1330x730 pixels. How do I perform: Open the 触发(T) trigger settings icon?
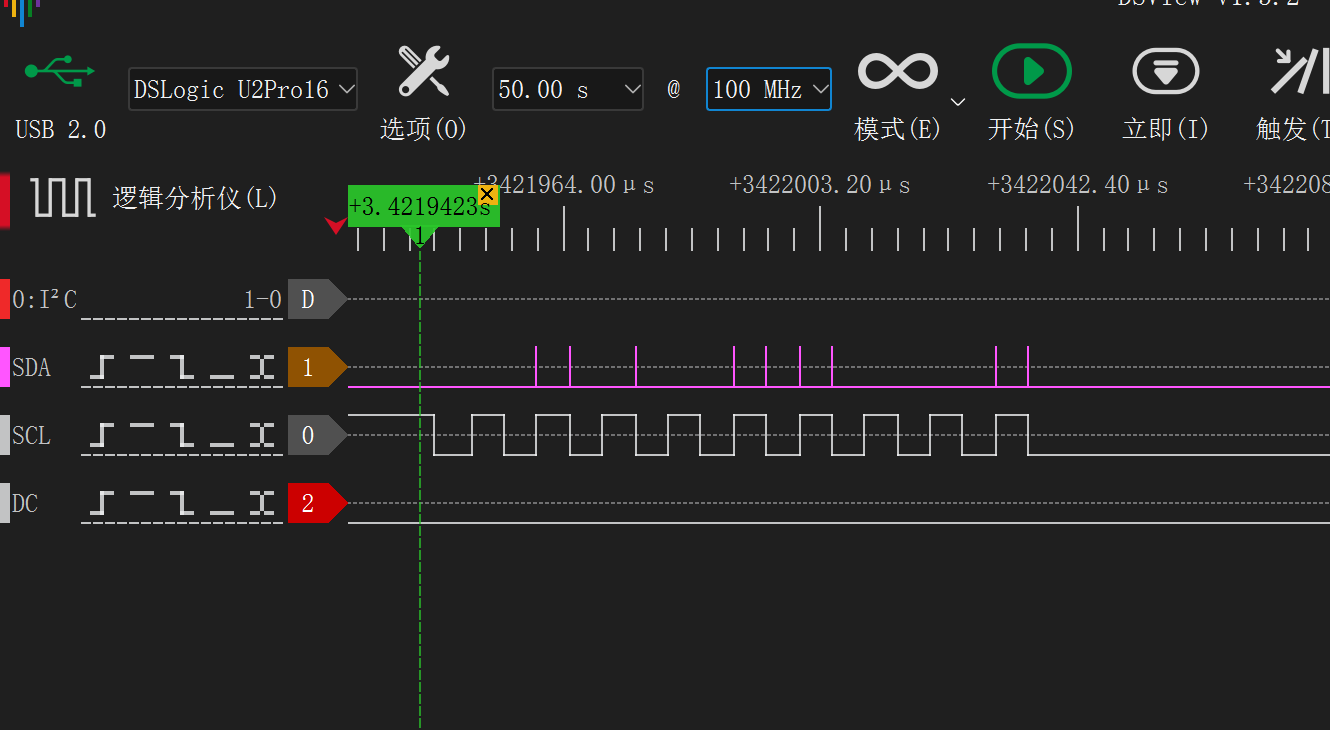(1299, 71)
